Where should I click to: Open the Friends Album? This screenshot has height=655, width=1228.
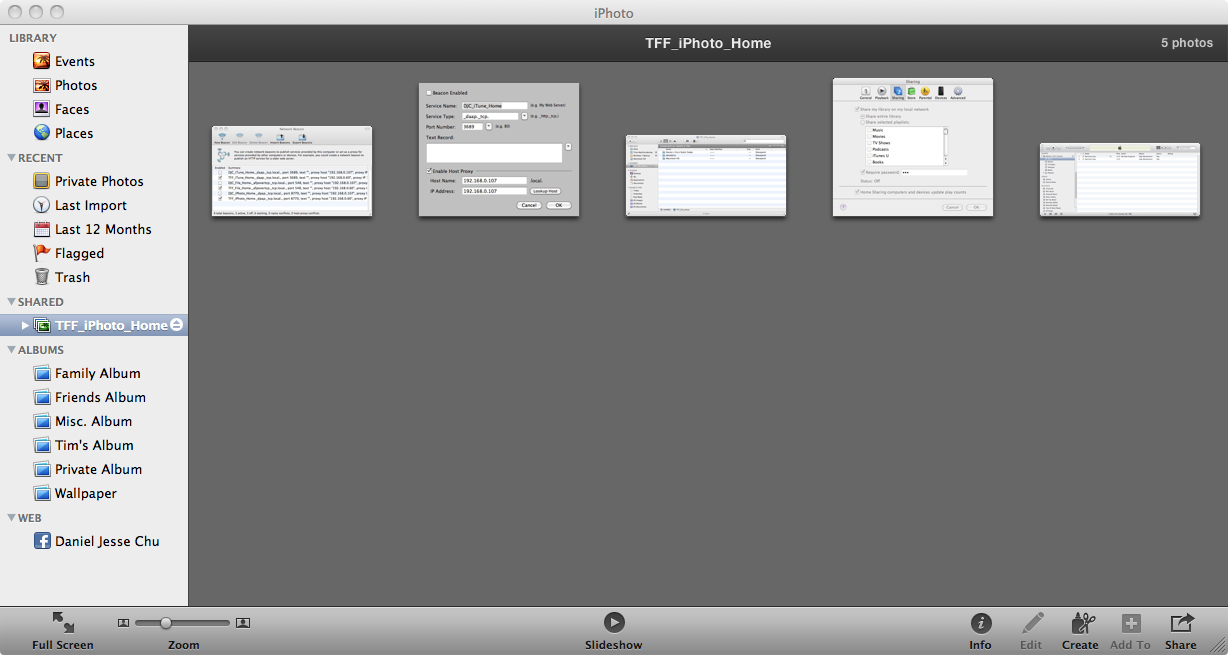tap(100, 397)
